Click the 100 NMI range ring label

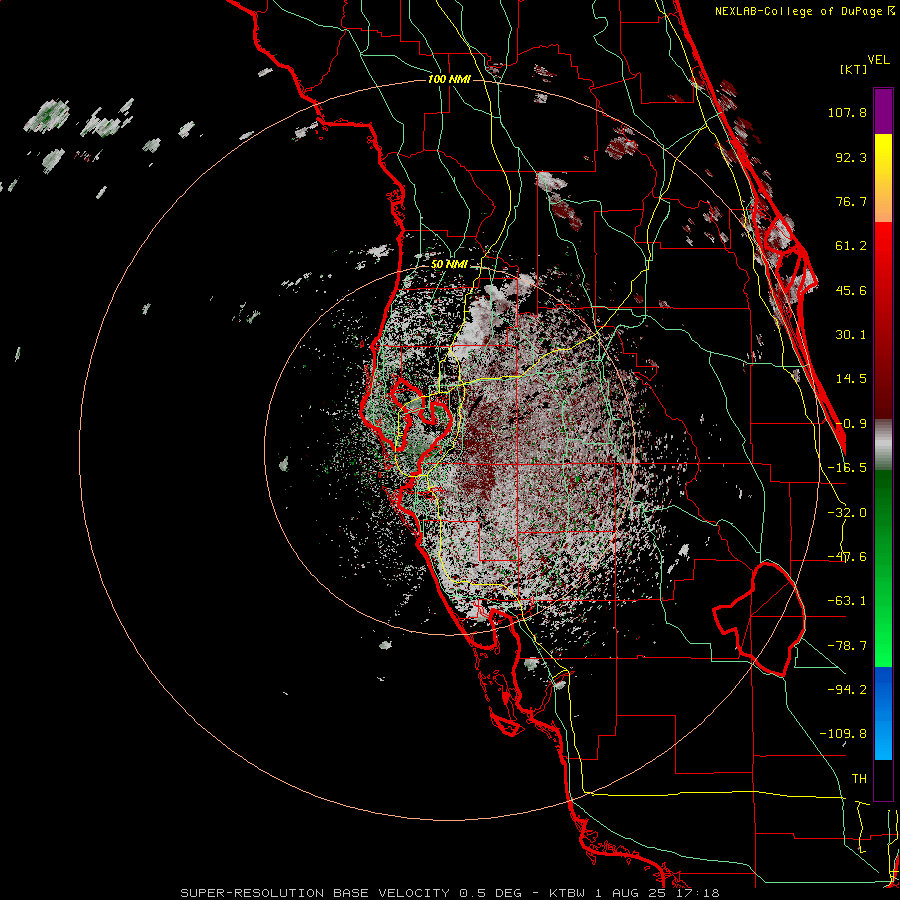(449, 79)
